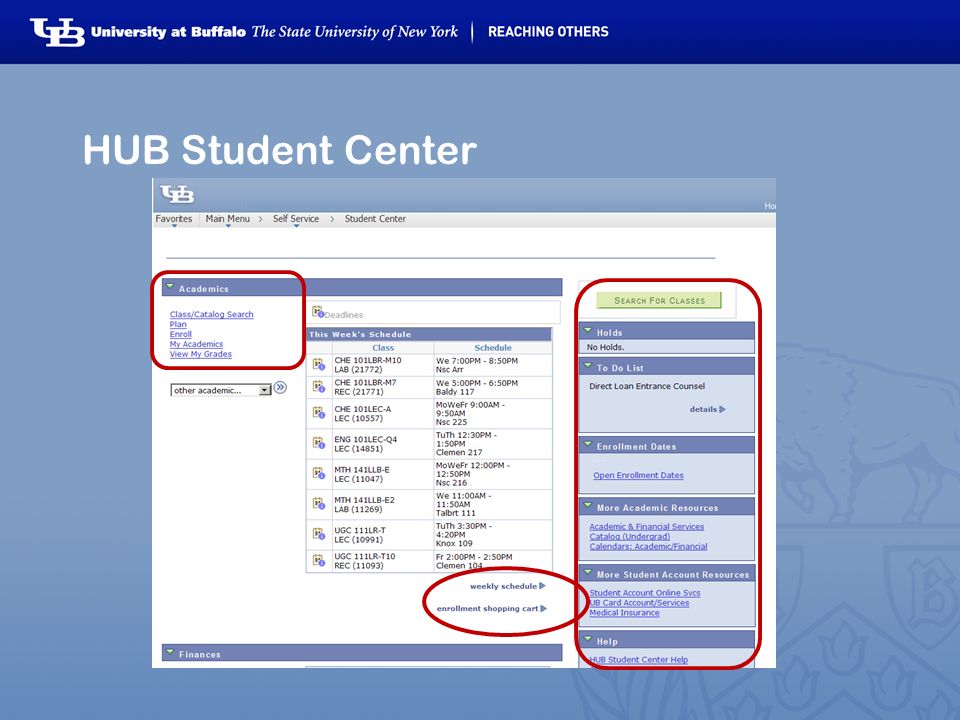960x720 pixels.
Task: Click Direct Loan Entrance Counsel item
Action: coord(647,386)
